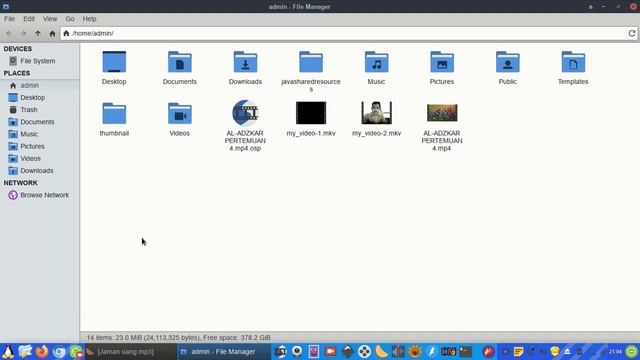Launch Chromium browser from the taskbar
This screenshot has height=360, width=640.
59,351
